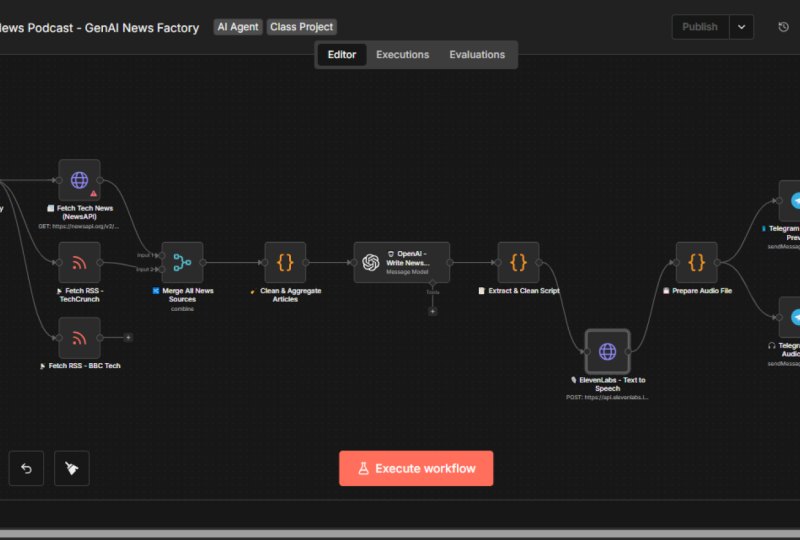The width and height of the screenshot is (800, 540).
Task: Open the Prepare Audio File code node
Action: tap(696, 262)
